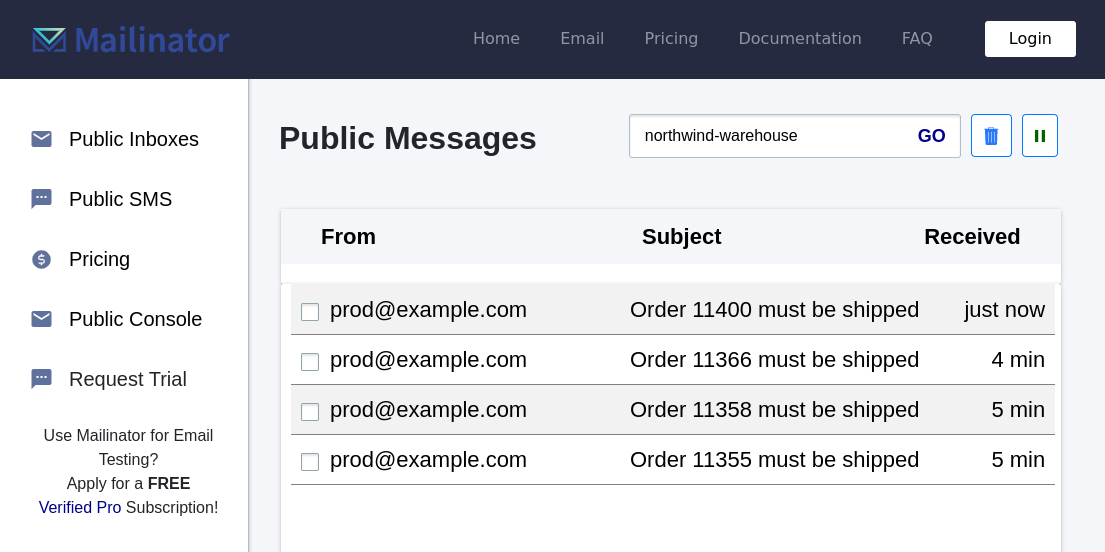Click the '4 min' received time

coord(1018,360)
